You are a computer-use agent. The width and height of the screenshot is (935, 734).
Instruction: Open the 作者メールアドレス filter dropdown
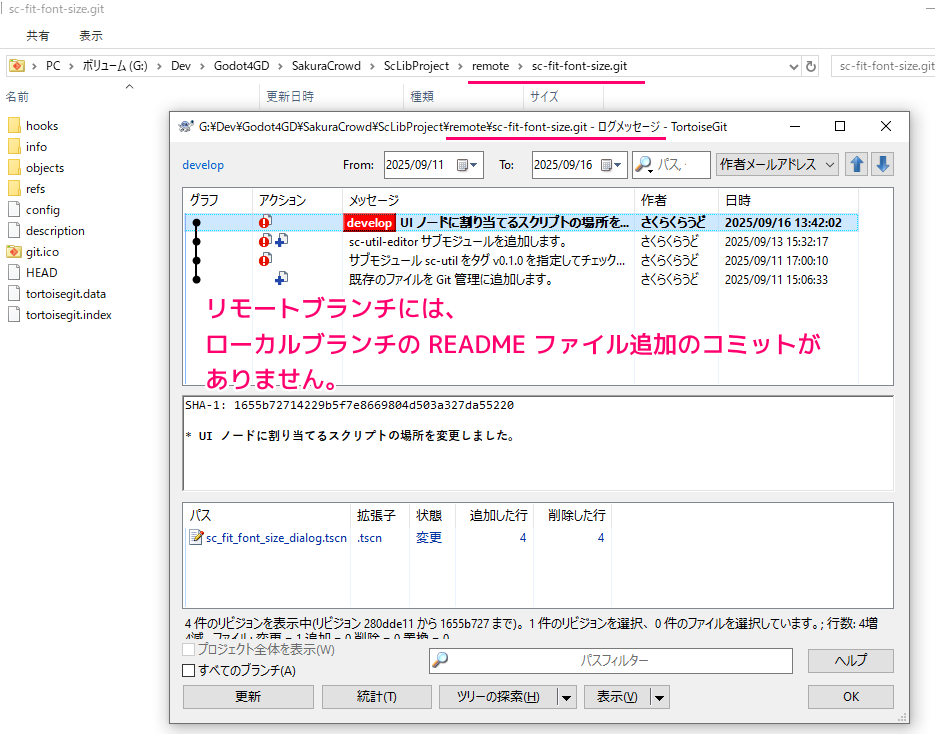click(x=830, y=164)
